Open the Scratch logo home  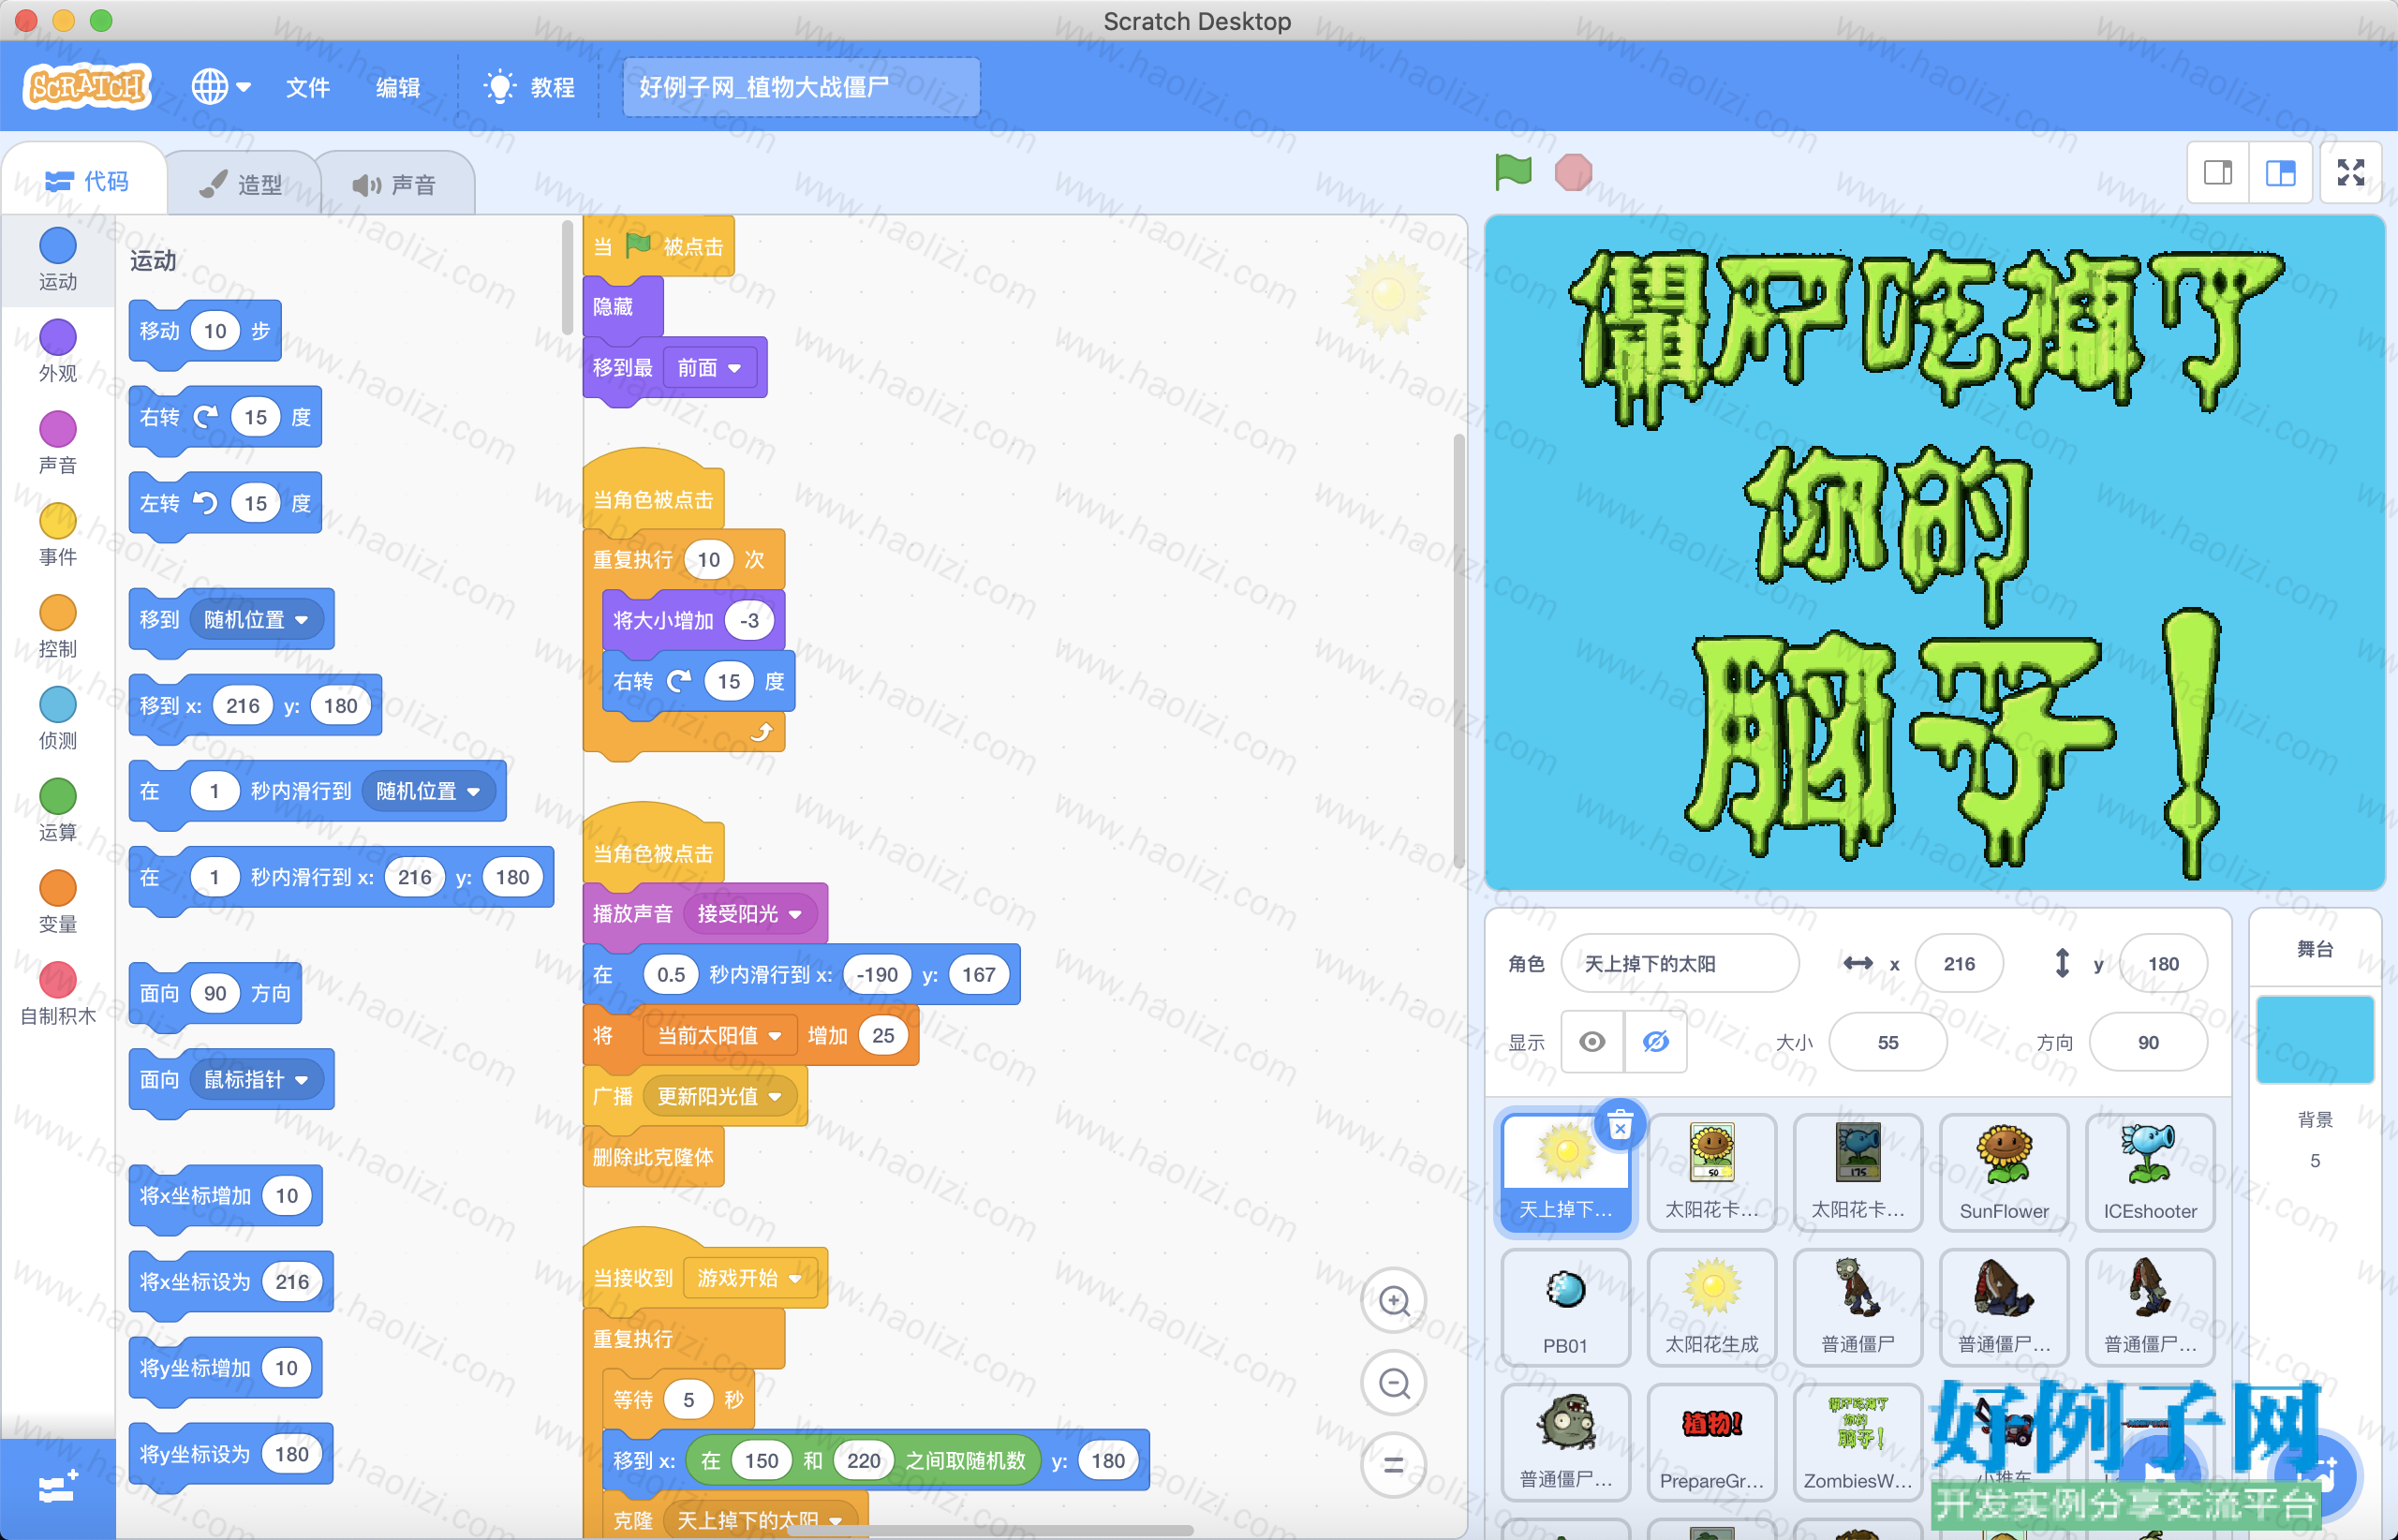pyautogui.click(x=87, y=86)
